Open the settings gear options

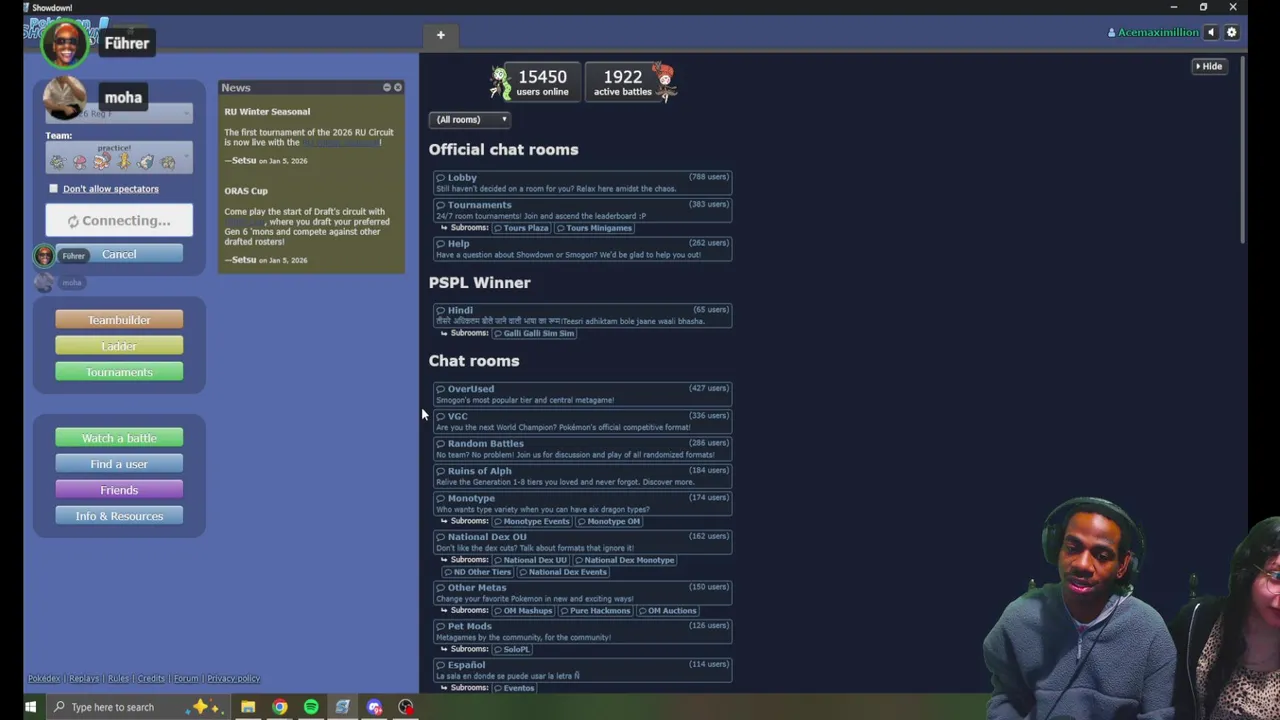coord(1232,32)
